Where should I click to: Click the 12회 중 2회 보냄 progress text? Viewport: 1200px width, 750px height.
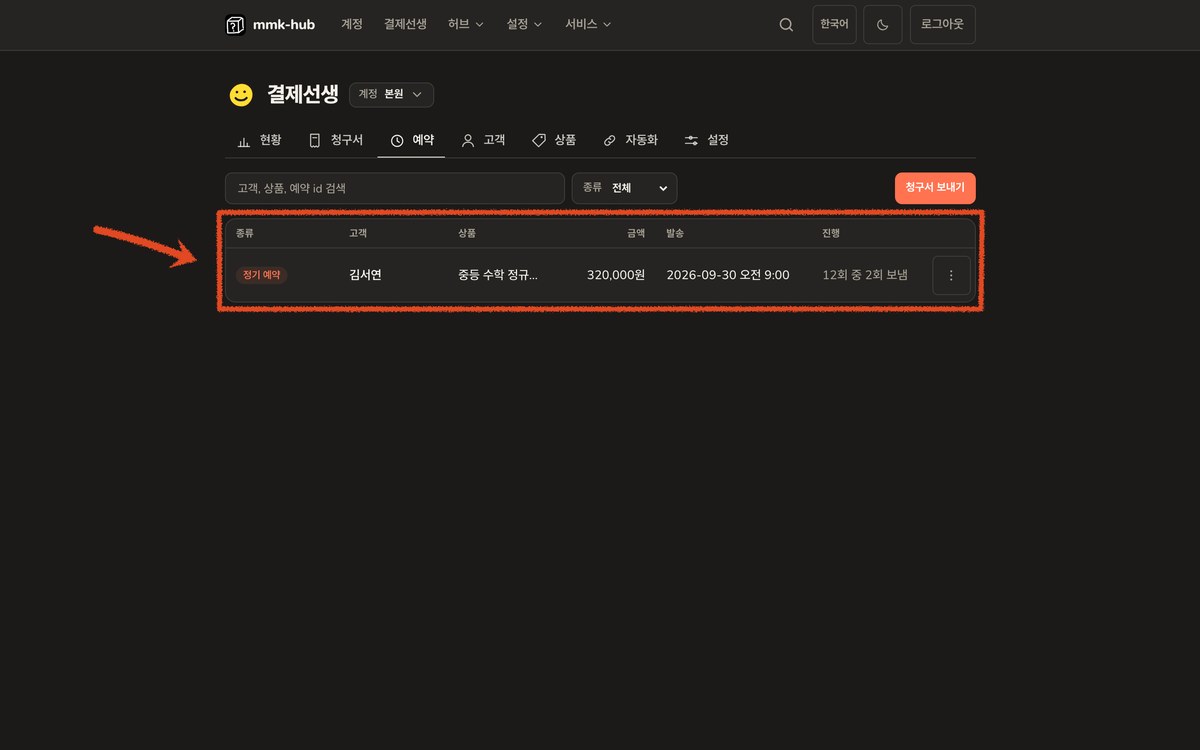point(865,275)
